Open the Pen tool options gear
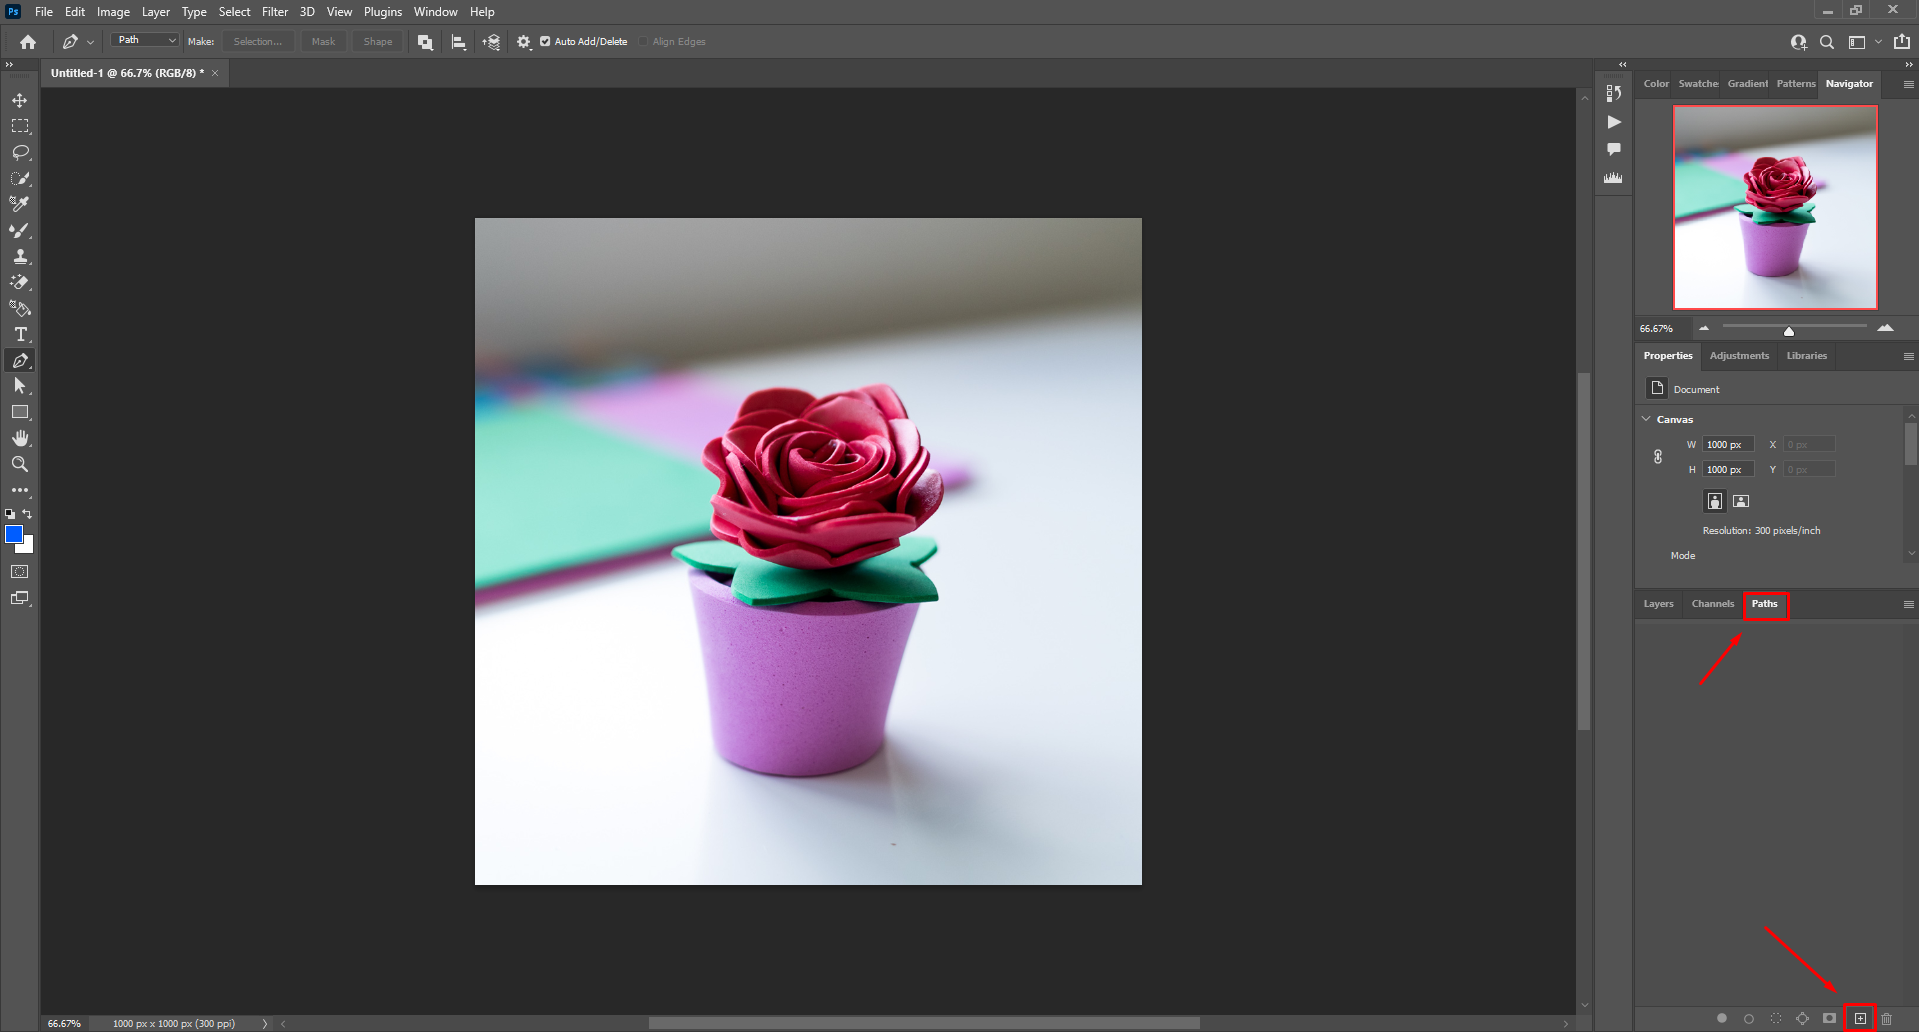Screen dimensions: 1919x1032 pyautogui.click(x=523, y=41)
